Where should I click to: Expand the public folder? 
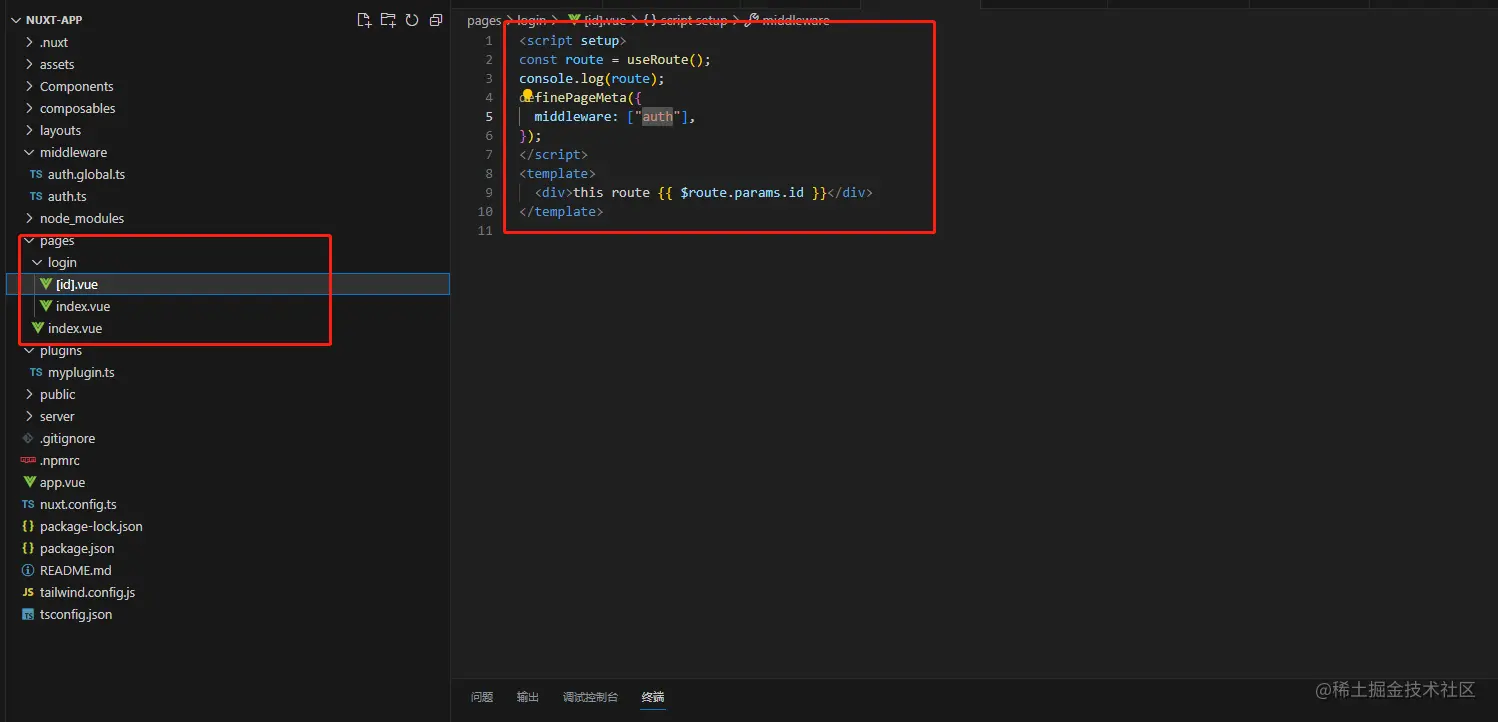point(29,394)
